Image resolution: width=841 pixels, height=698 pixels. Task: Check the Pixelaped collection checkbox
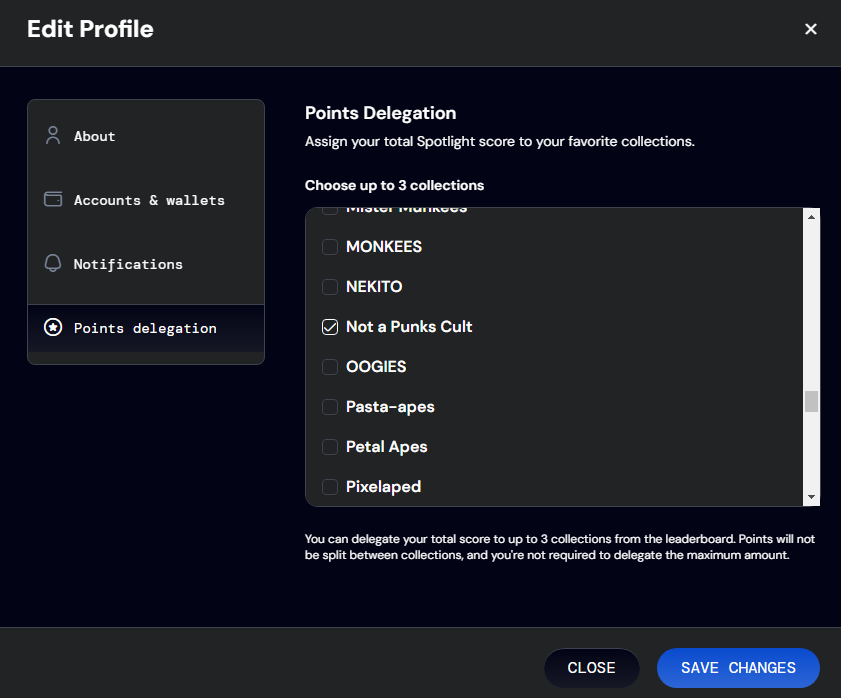click(329, 487)
